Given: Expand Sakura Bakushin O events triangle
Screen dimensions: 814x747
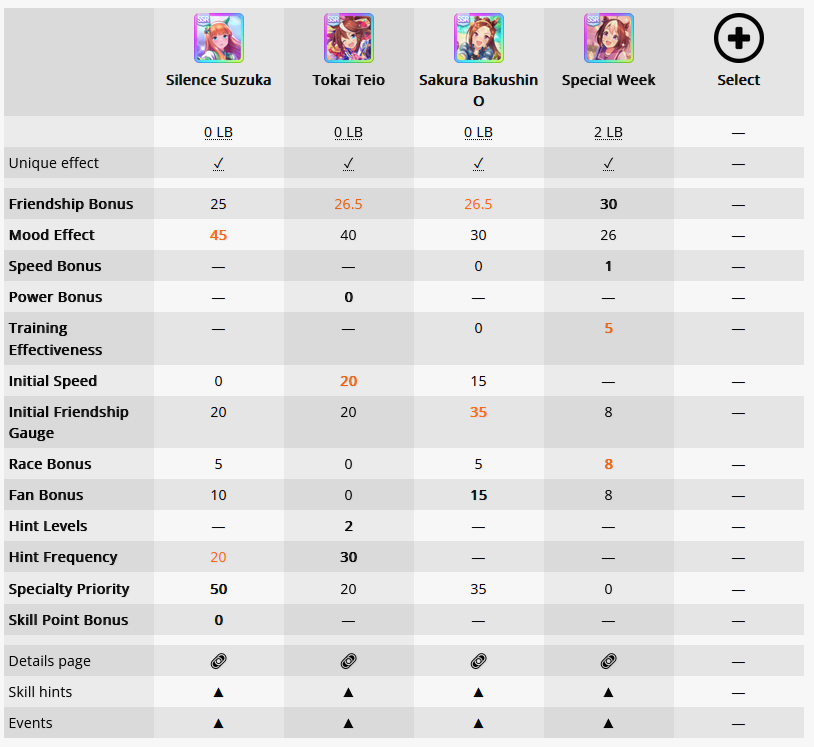Looking at the screenshot, I should 478,723.
